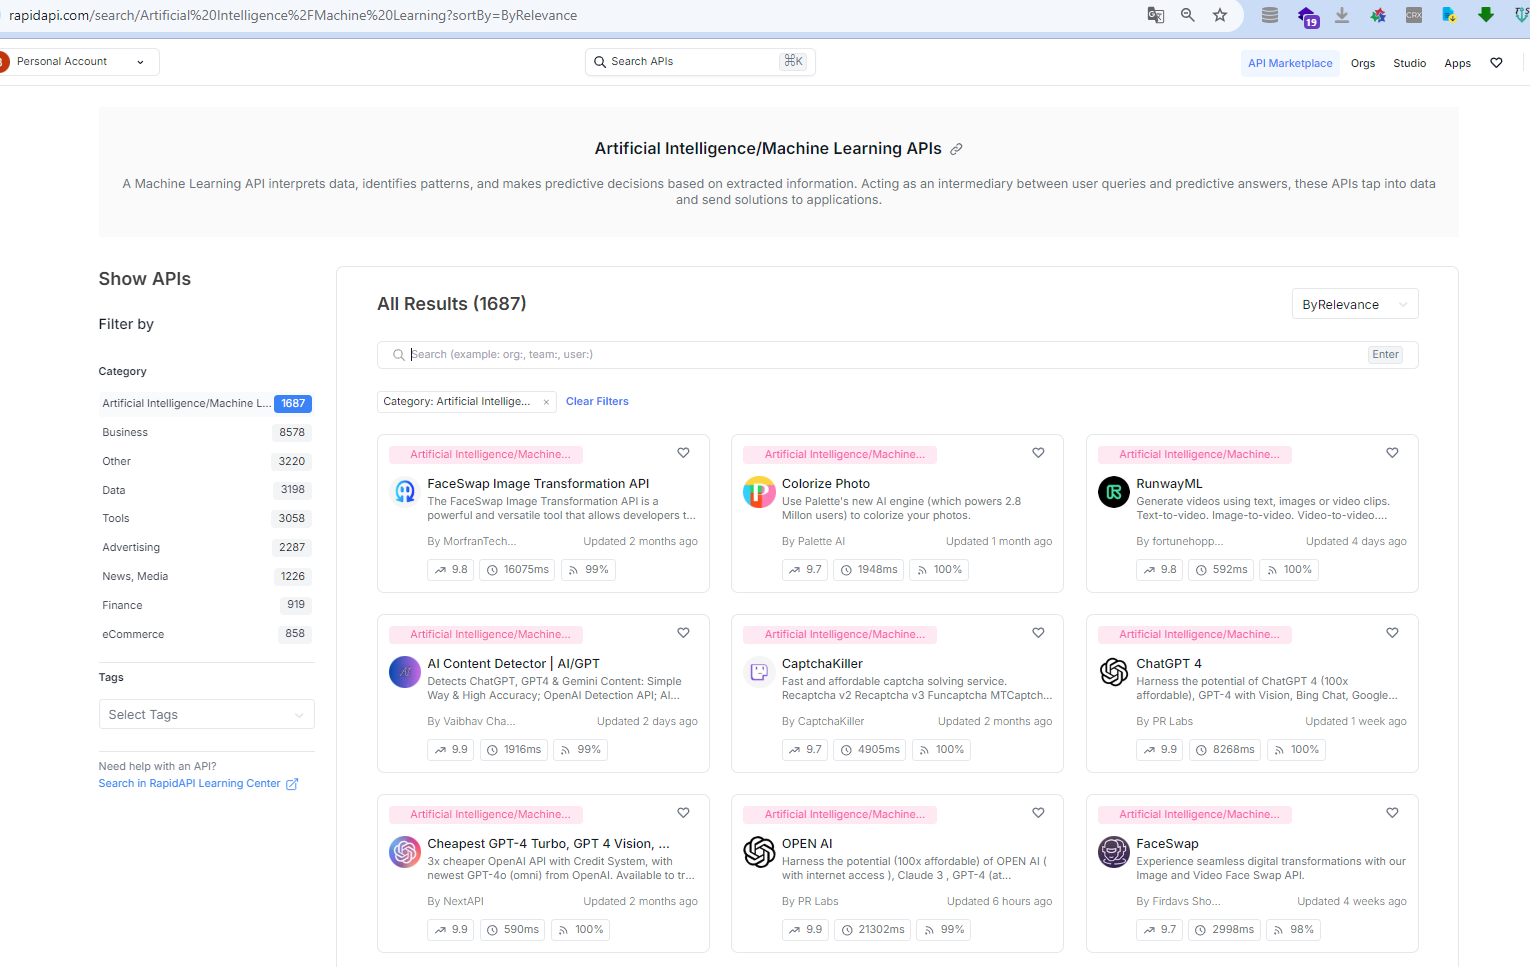Click the CaptchaKiller logo icon
The height and width of the screenshot is (967, 1530).
759,672
